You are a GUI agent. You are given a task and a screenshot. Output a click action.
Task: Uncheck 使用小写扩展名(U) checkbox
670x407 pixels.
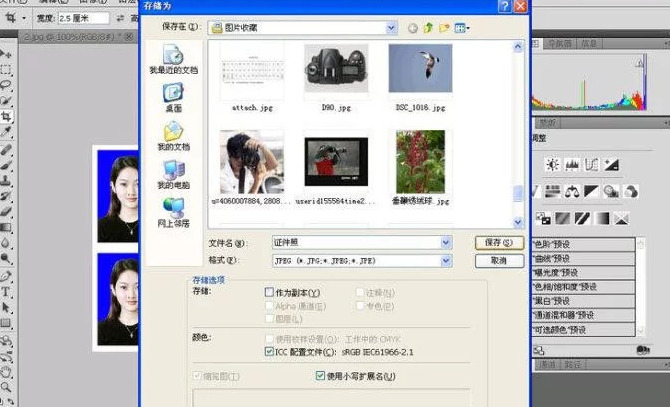pos(320,375)
